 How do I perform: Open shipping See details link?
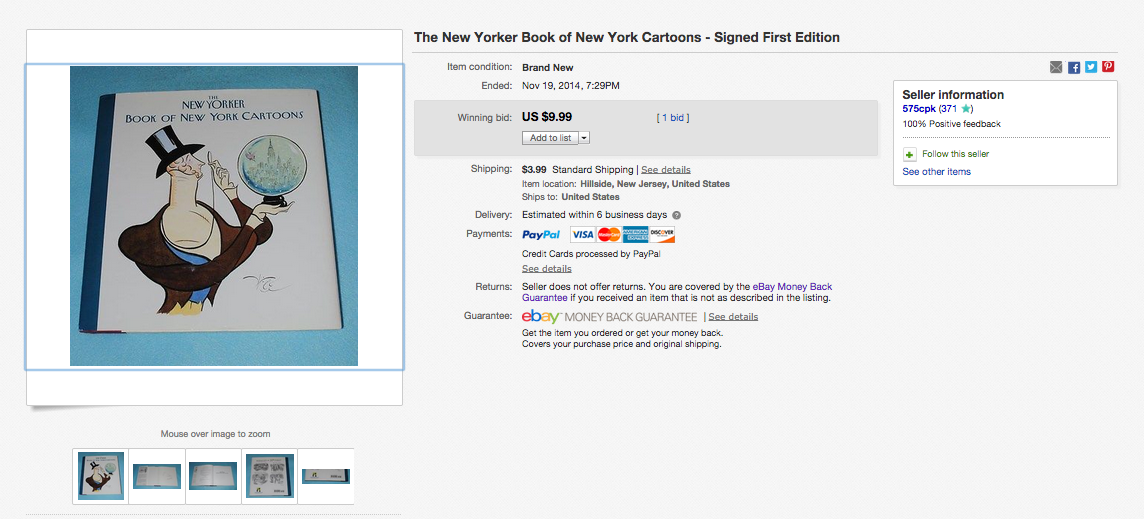[666, 169]
